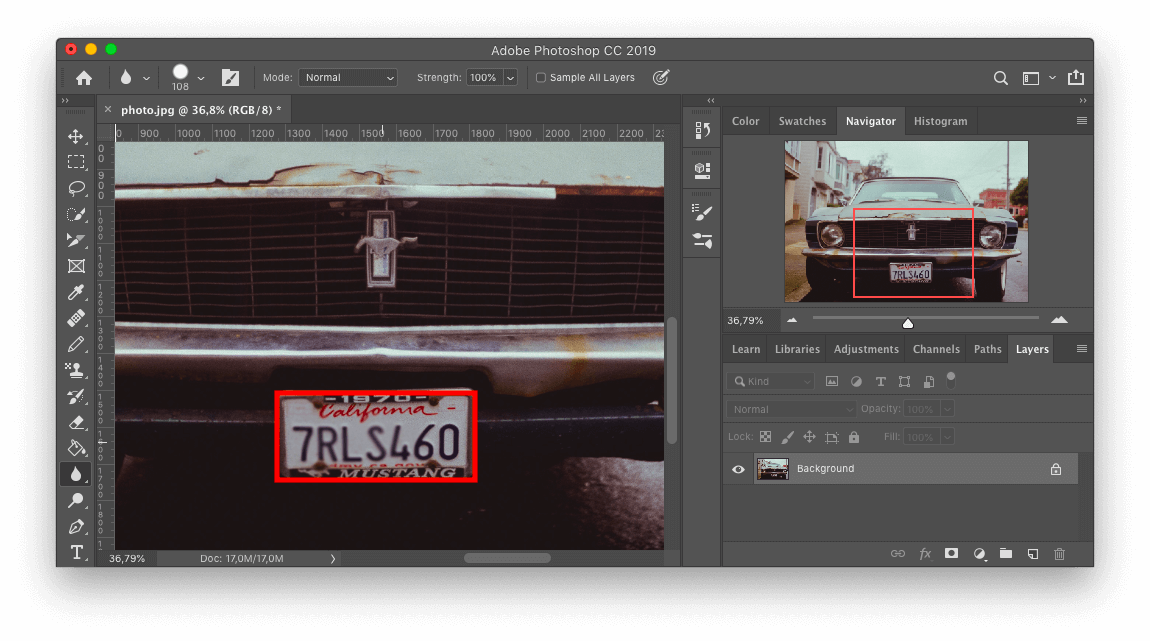
Task: Open the layer Opacity dropdown arrow
Action: [948, 409]
